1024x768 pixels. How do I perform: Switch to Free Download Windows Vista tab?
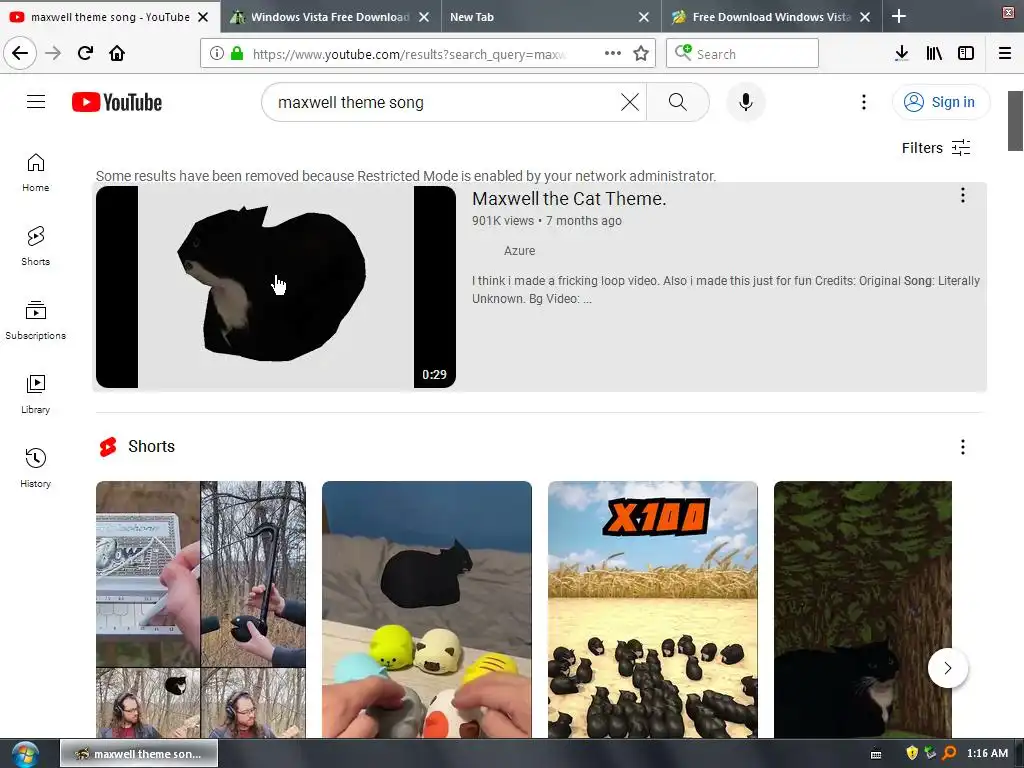771,17
